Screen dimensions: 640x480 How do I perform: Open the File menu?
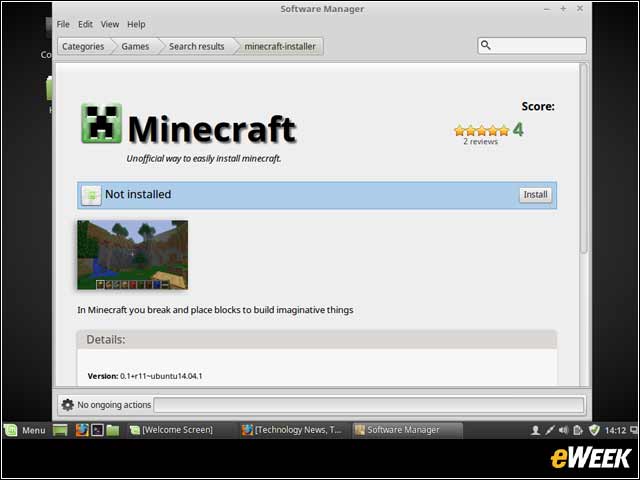(x=63, y=24)
